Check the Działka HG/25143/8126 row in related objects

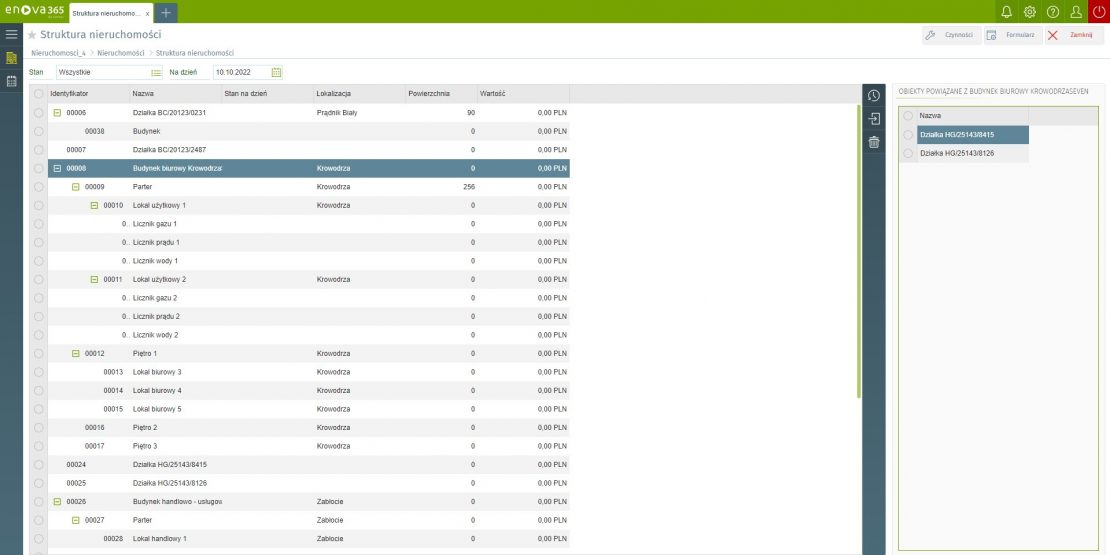[908, 153]
